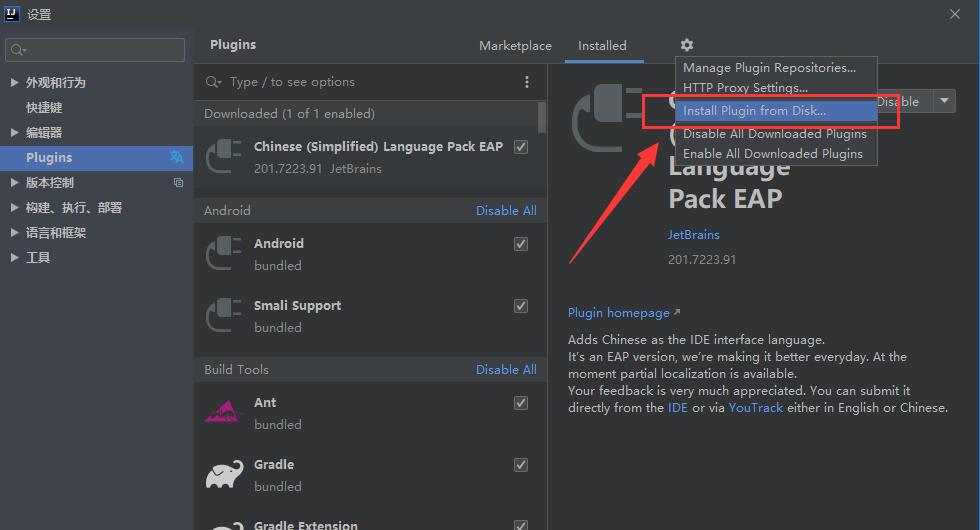Open the plugins gear settings icon

pyautogui.click(x=686, y=45)
